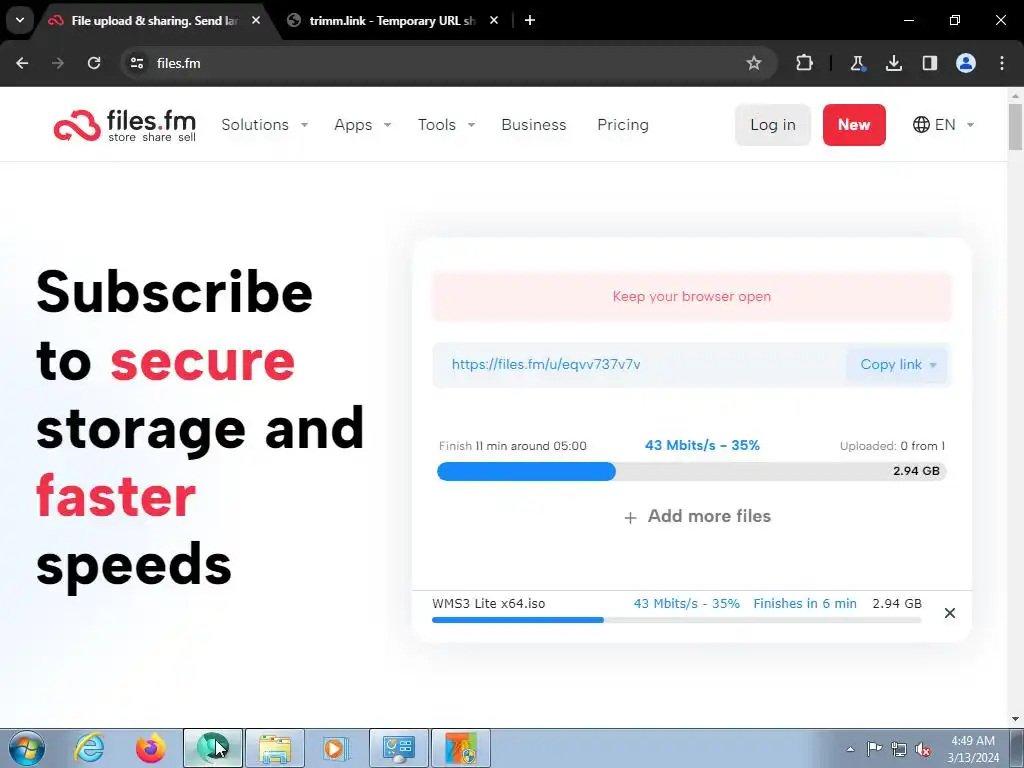Image resolution: width=1024 pixels, height=768 pixels.
Task: Open network tray icon
Action: (x=899, y=749)
